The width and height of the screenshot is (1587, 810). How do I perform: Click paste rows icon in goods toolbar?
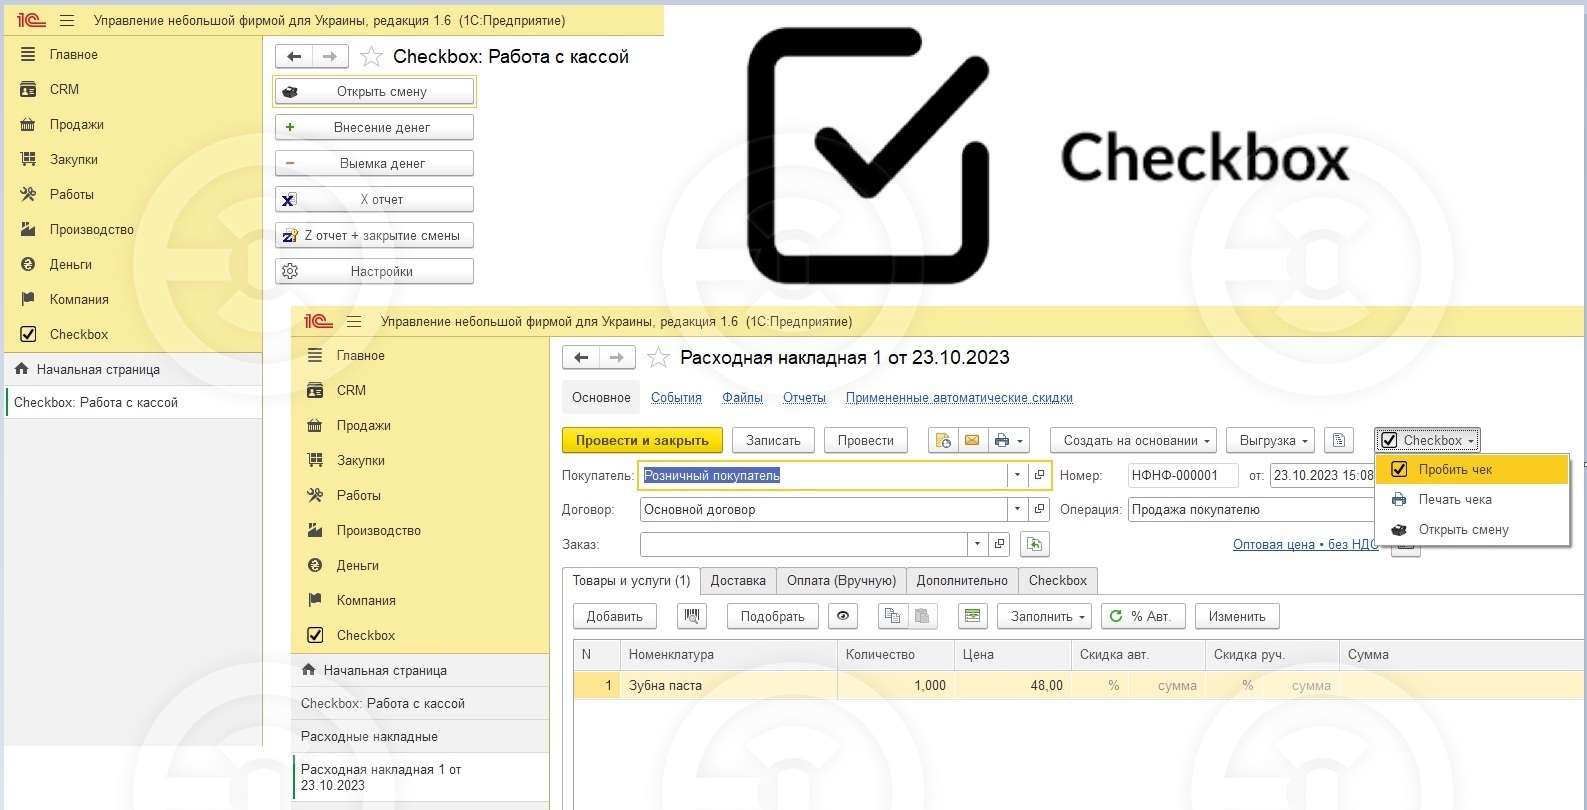(x=922, y=616)
